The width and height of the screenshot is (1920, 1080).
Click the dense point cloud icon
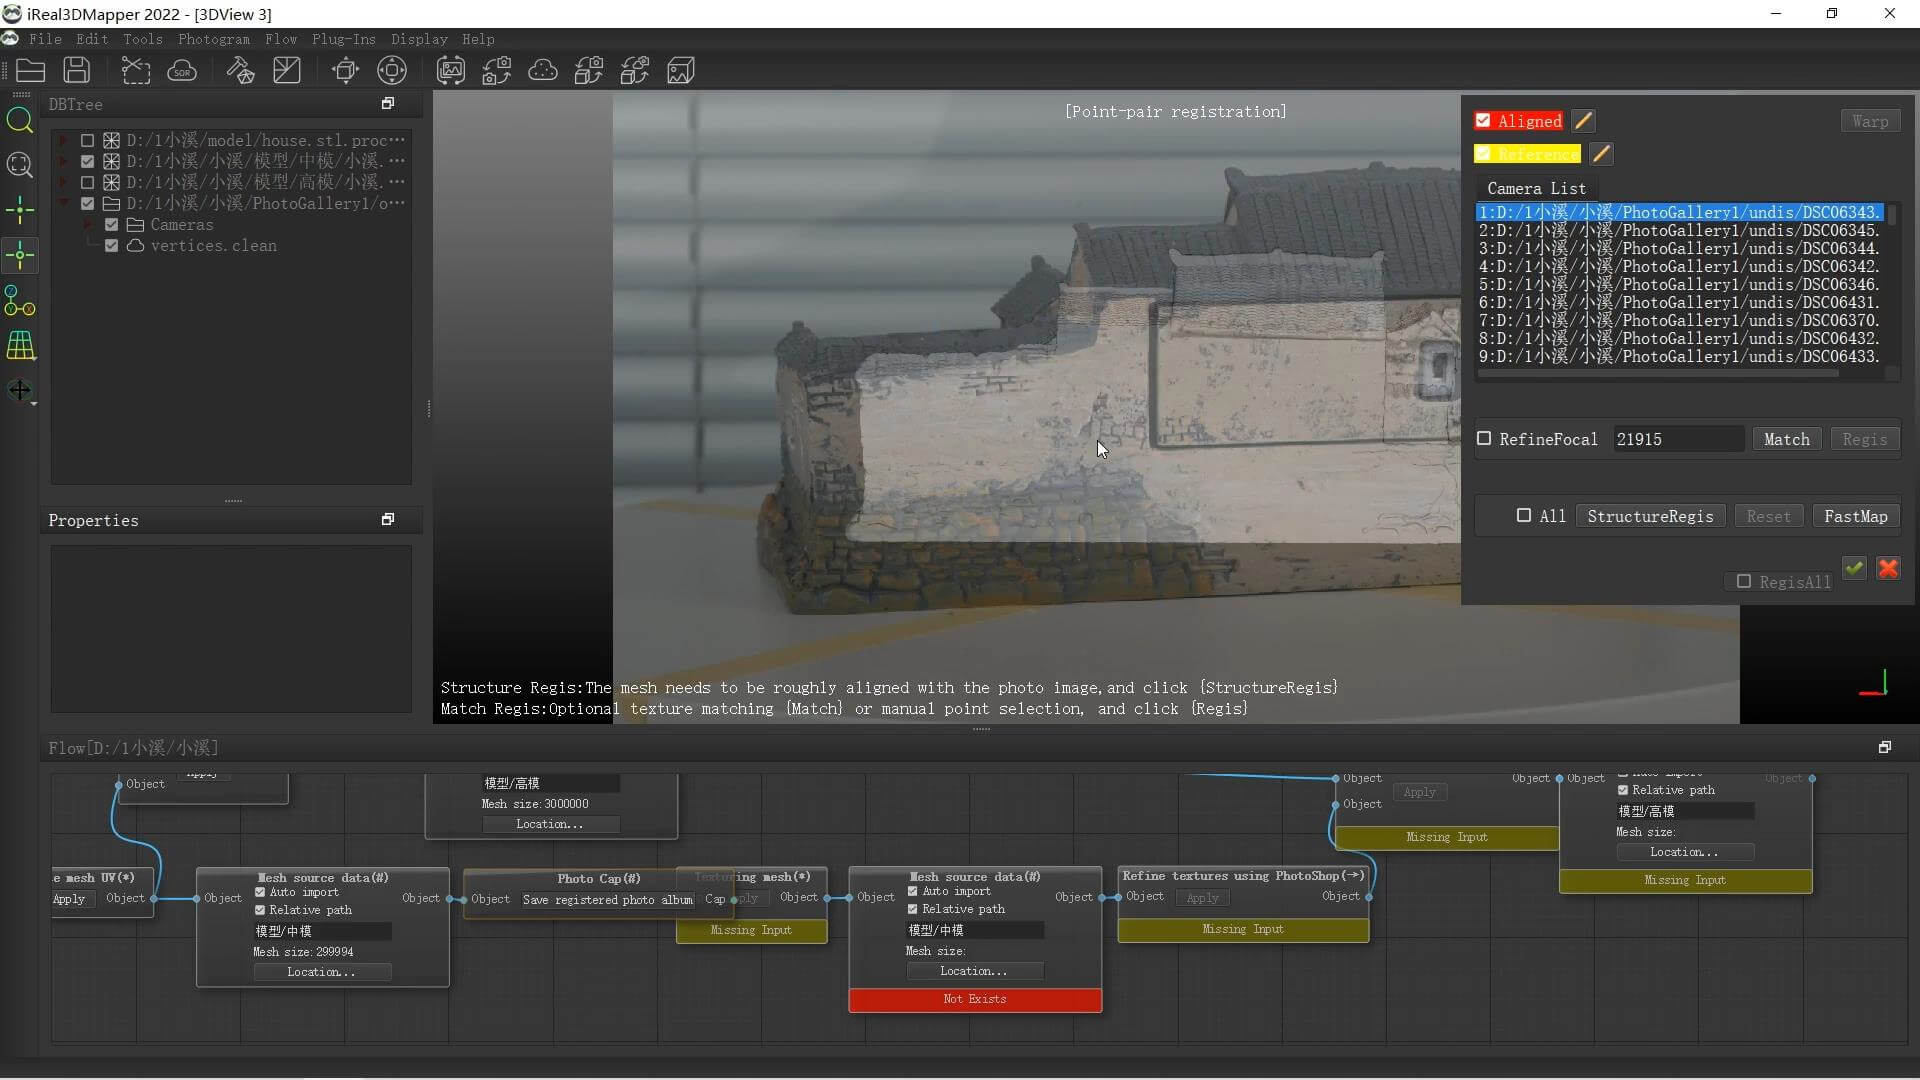pos(543,70)
